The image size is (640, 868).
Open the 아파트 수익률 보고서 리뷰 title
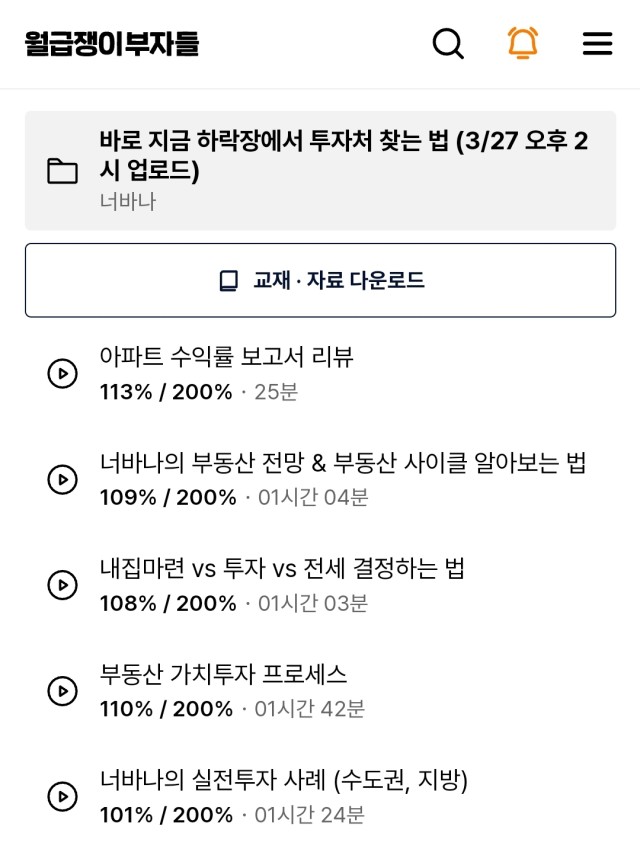pos(226,356)
